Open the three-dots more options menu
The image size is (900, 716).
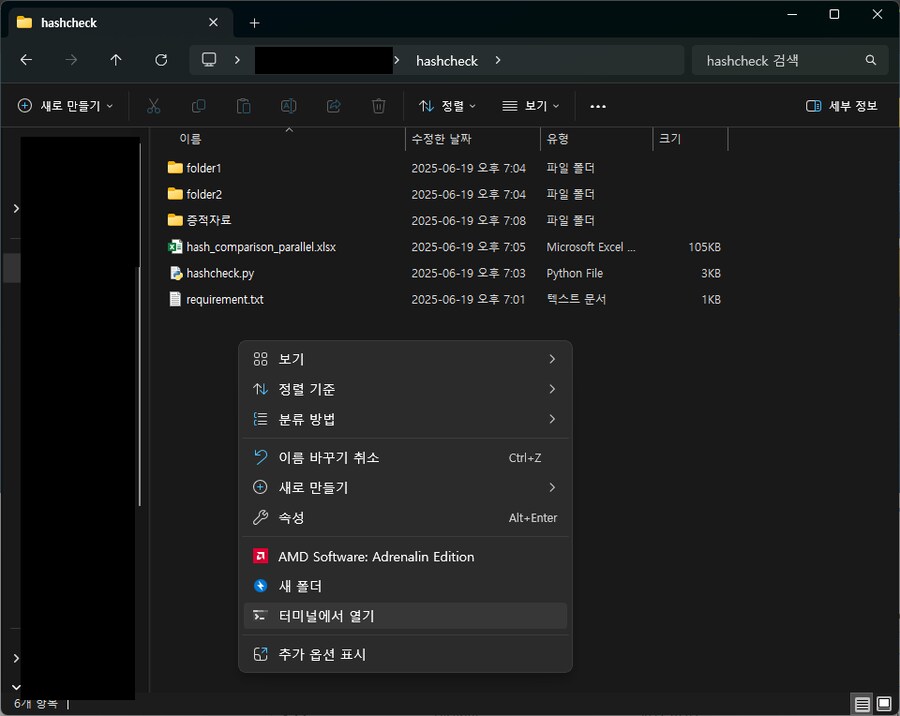click(x=598, y=106)
